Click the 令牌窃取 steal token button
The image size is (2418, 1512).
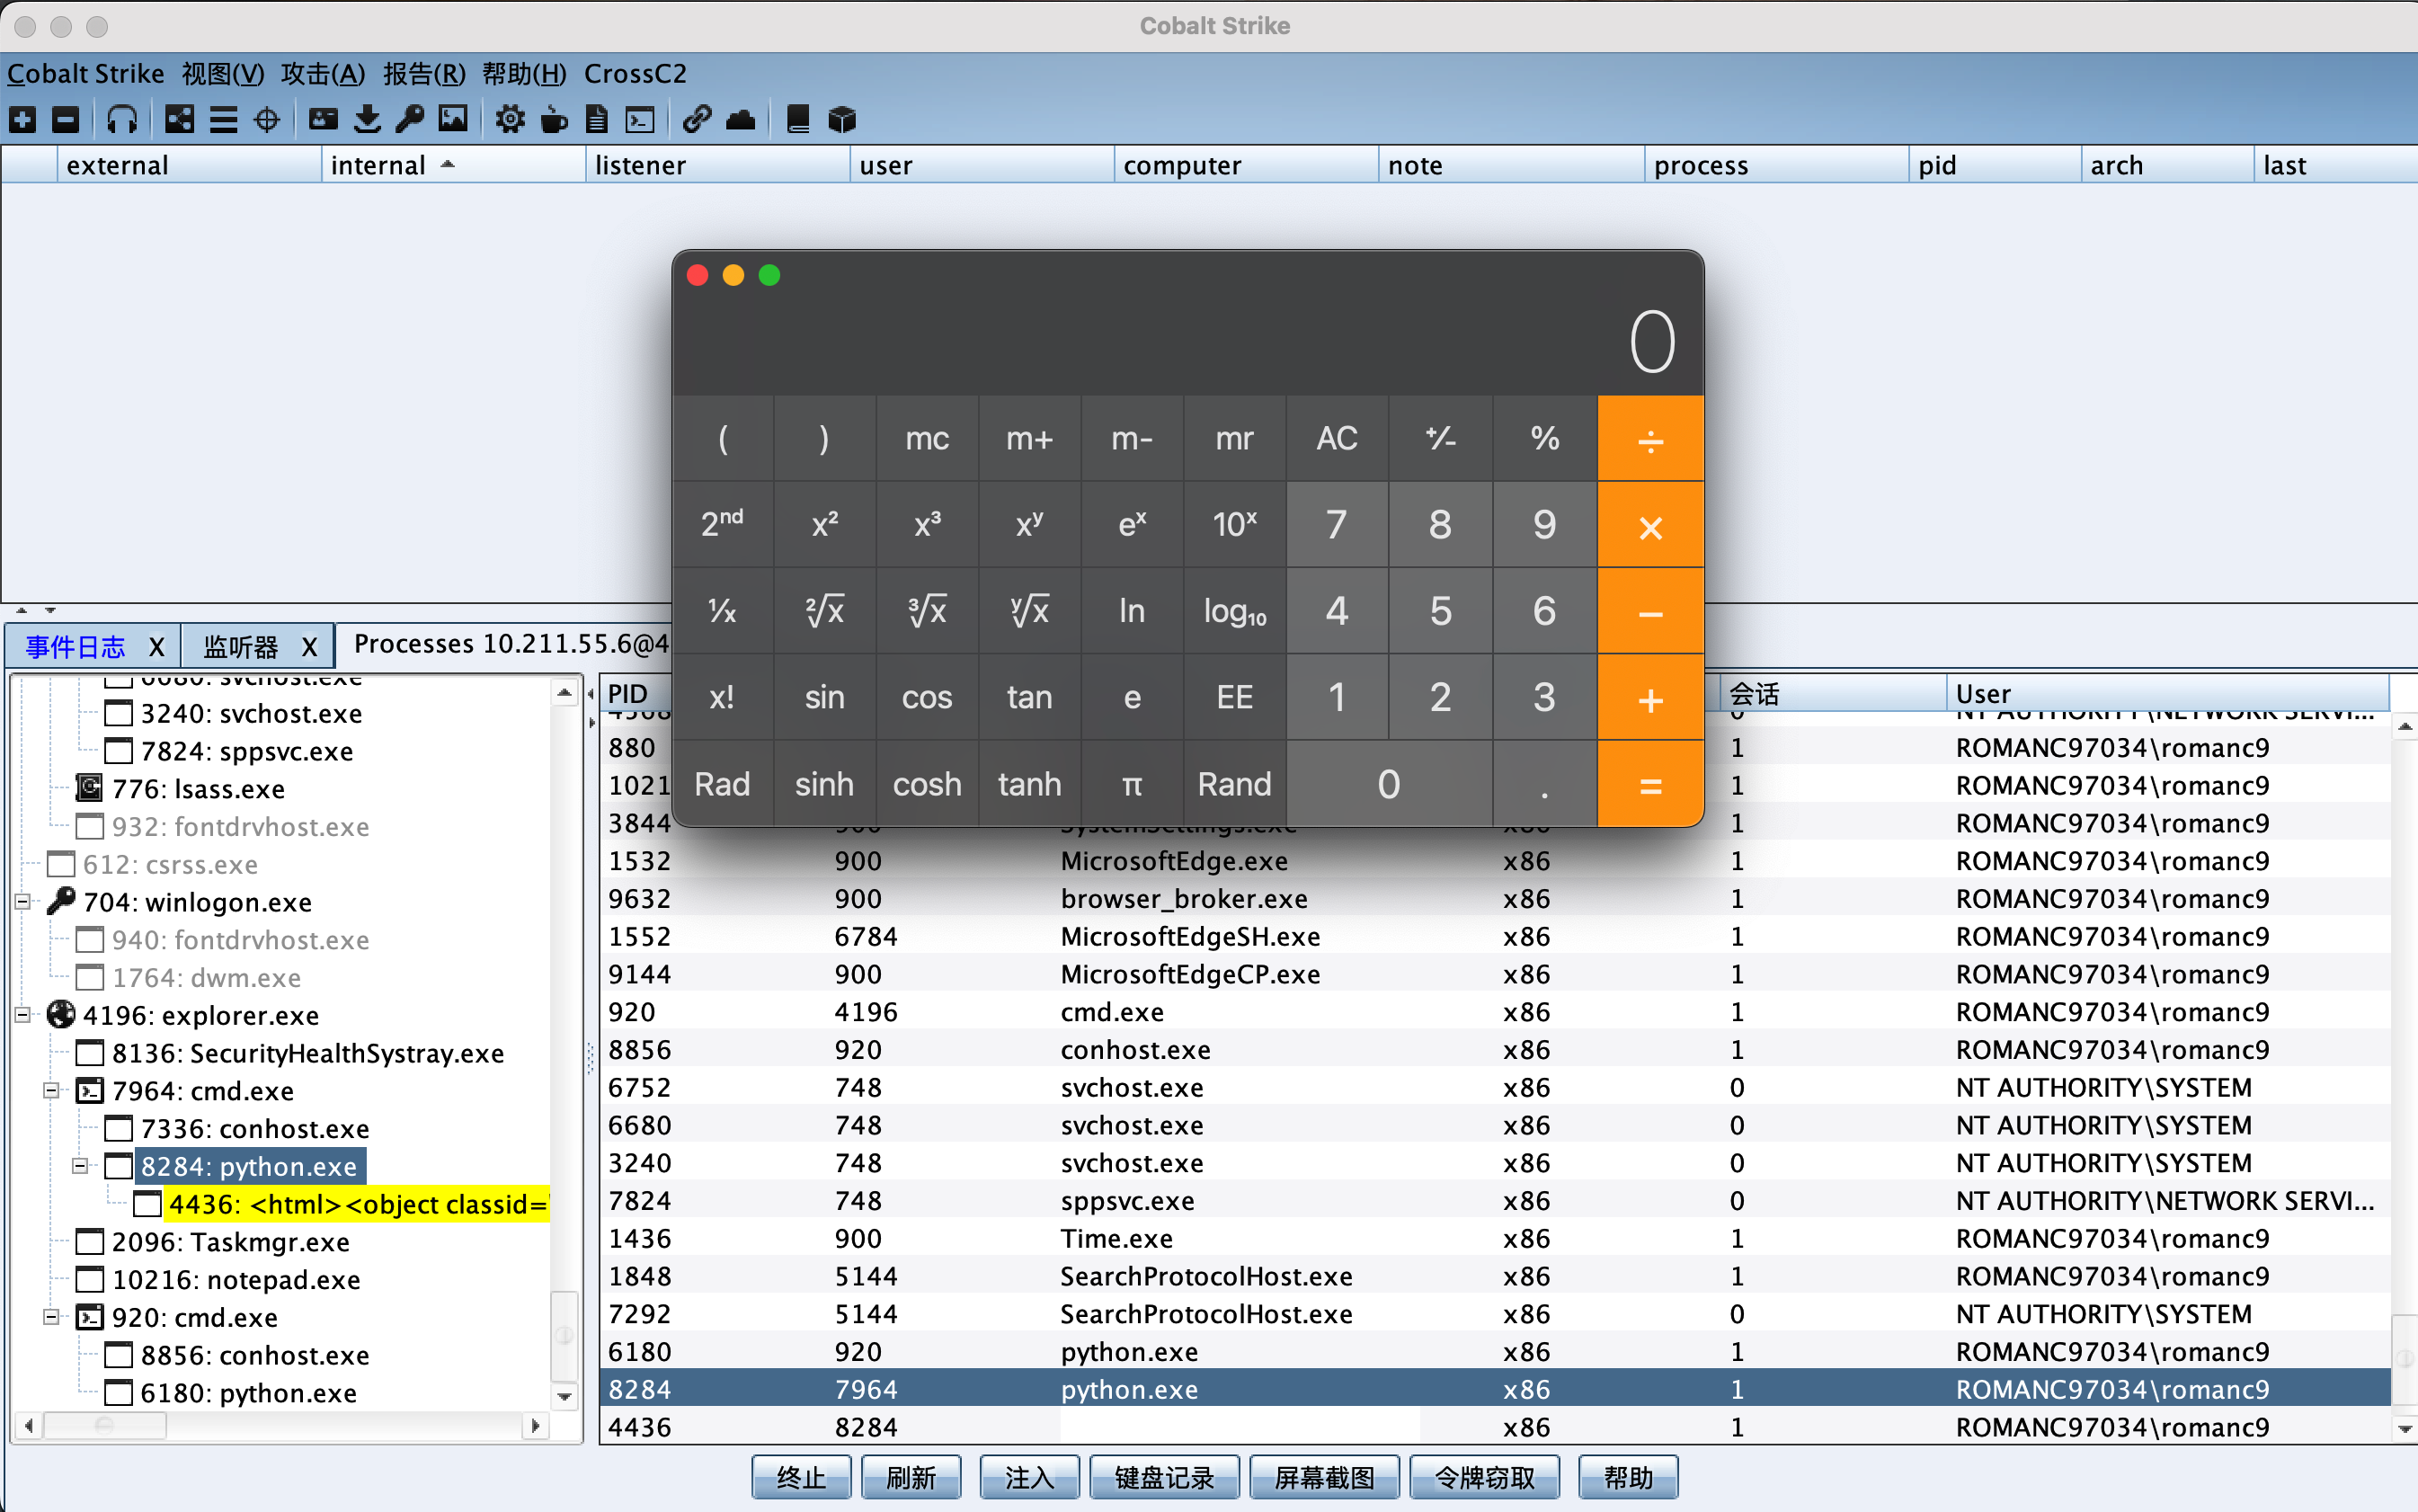[1484, 1477]
